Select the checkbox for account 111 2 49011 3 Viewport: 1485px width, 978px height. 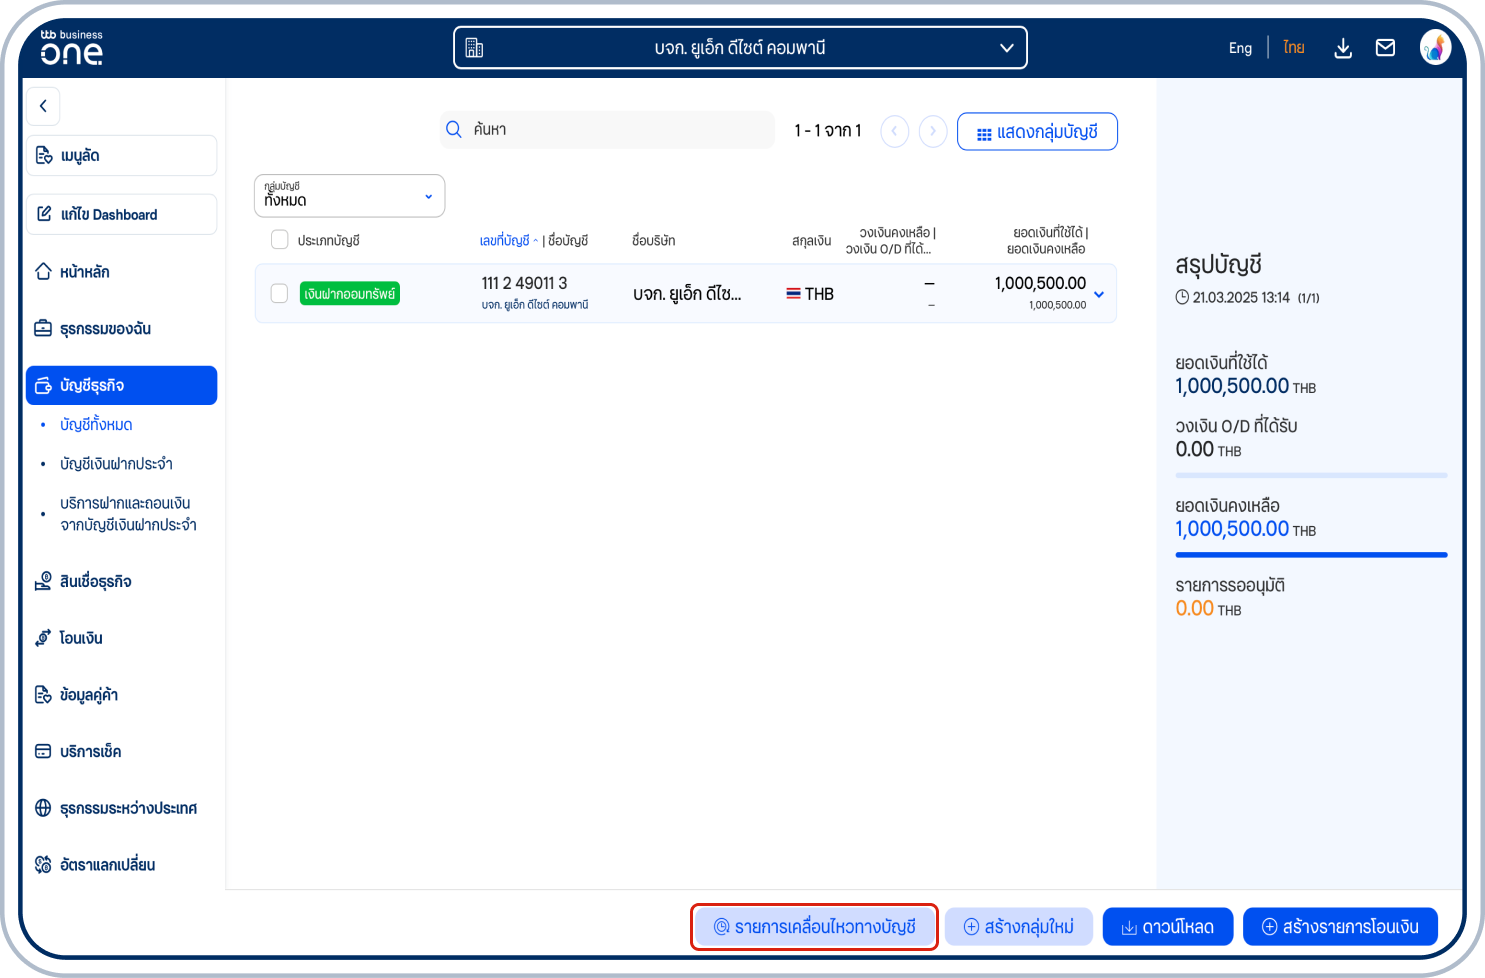coord(280,293)
